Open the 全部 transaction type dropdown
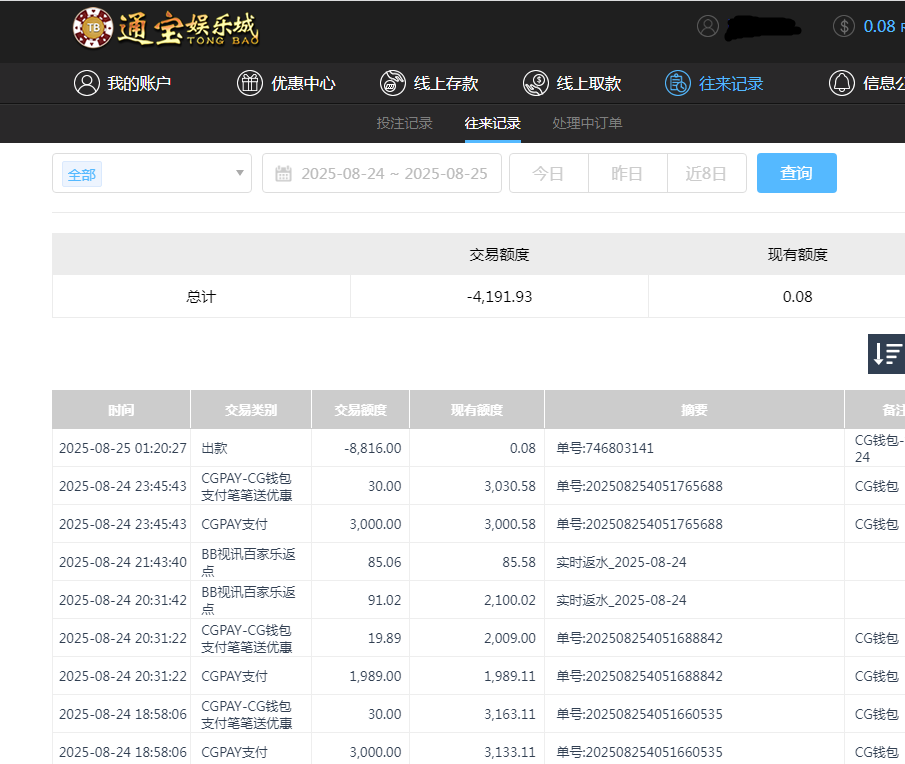 151,173
